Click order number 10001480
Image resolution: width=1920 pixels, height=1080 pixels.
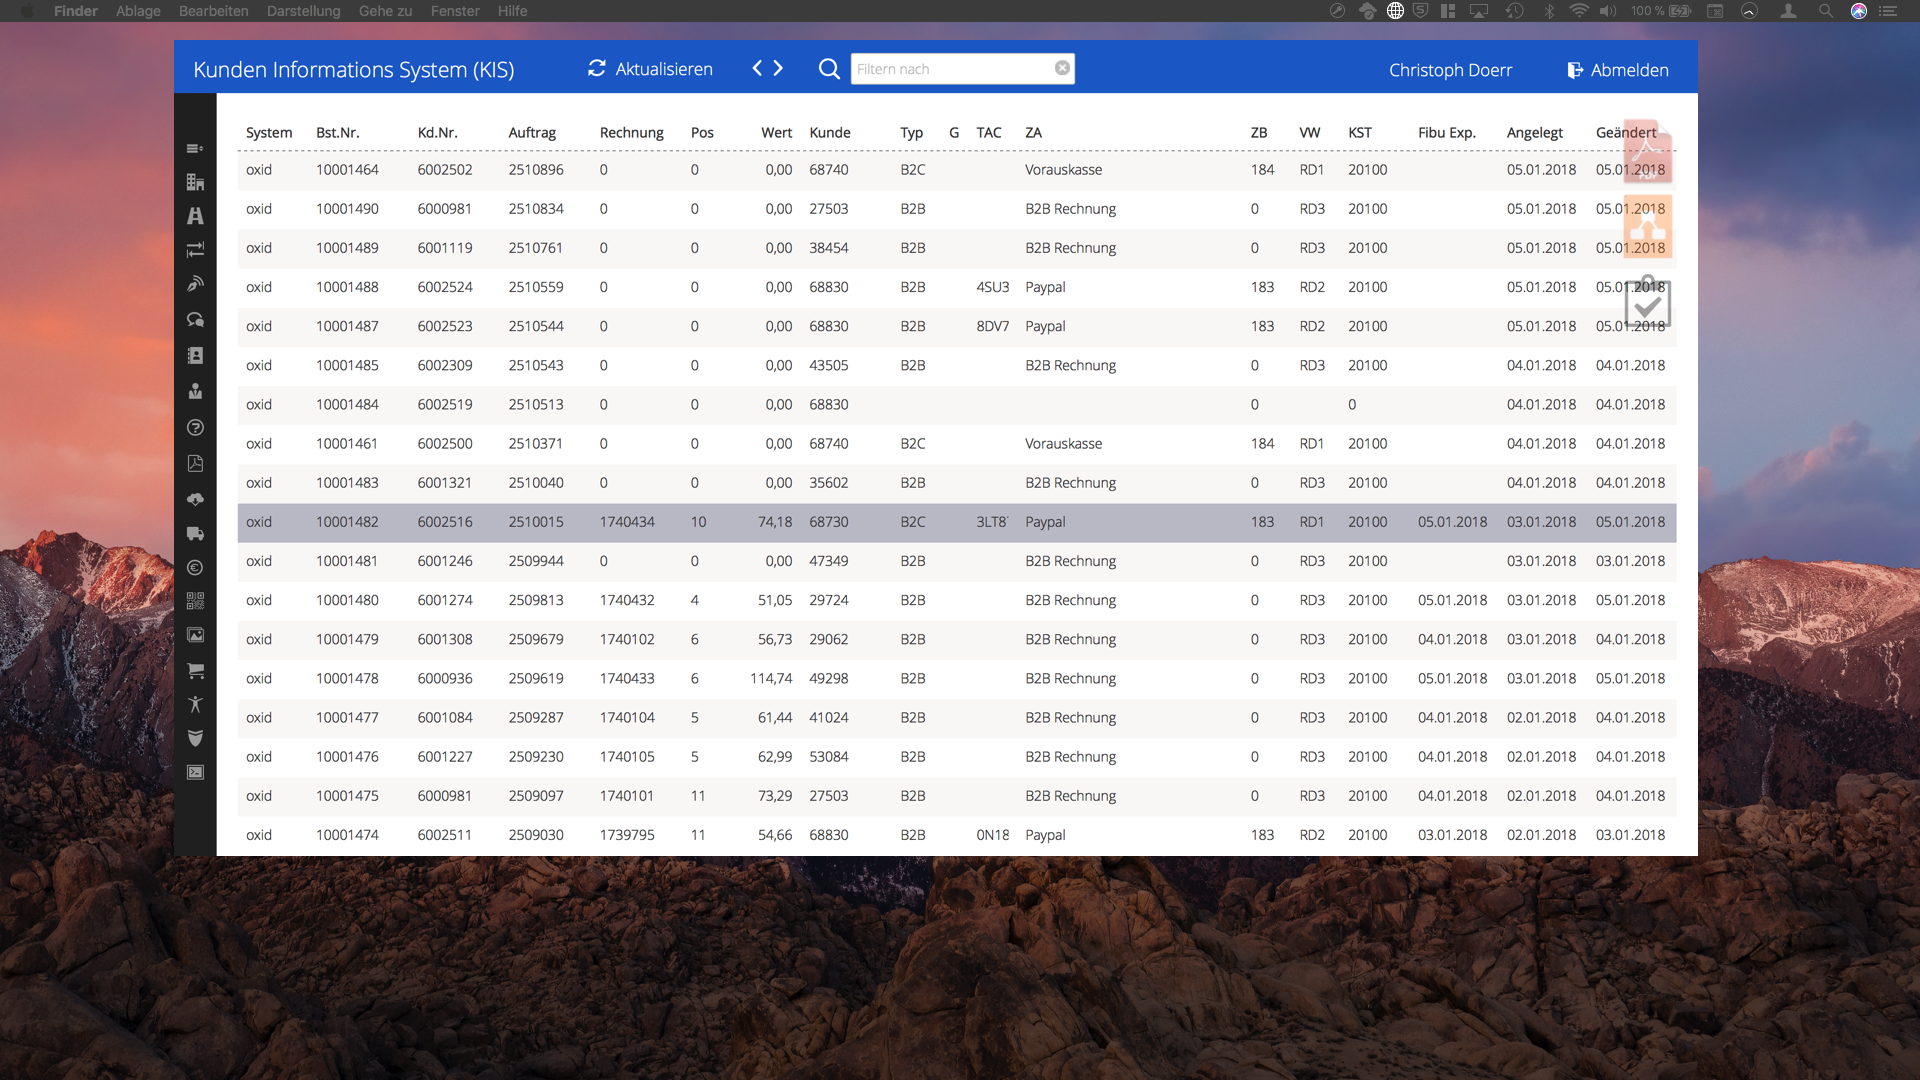coord(347,601)
